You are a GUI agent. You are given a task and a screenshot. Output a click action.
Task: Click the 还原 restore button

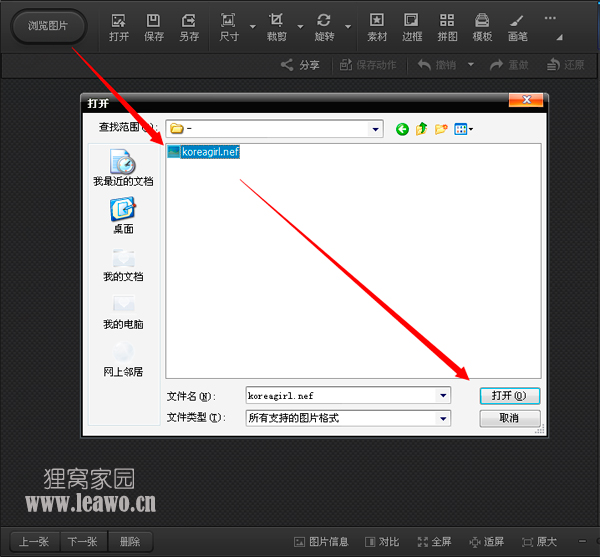point(566,65)
